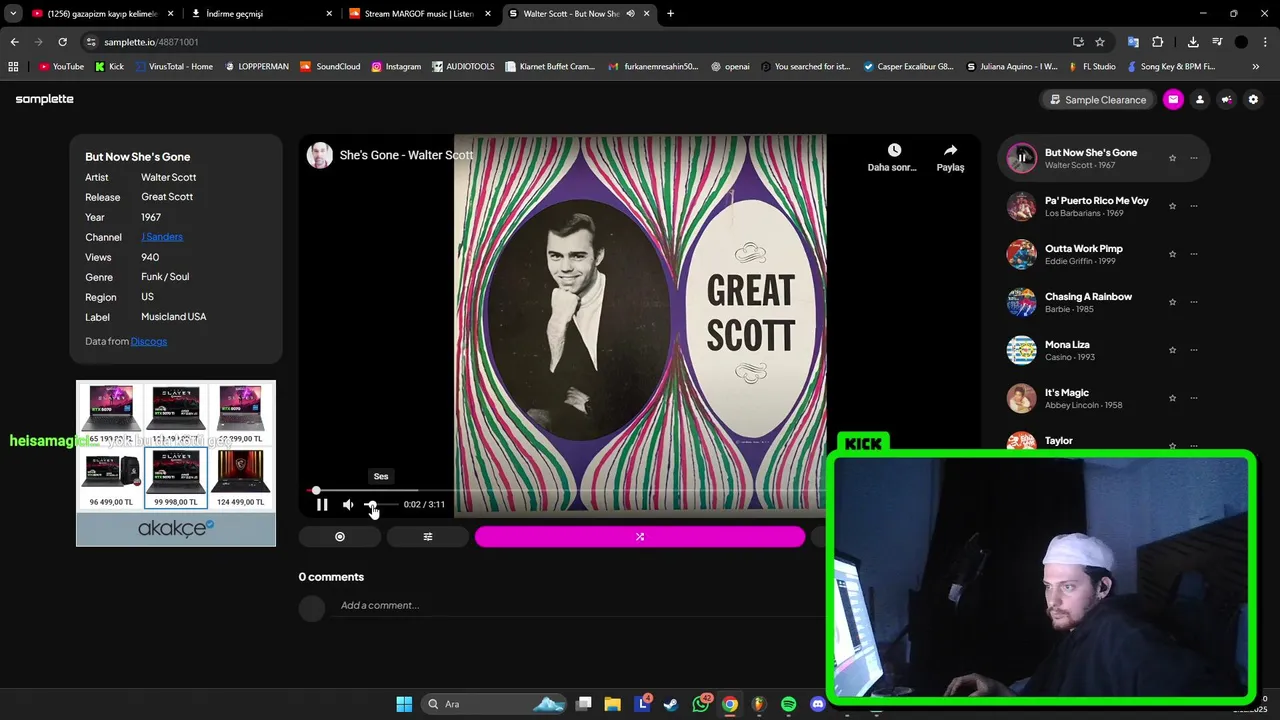Open more options for Mona Liza

[x=1194, y=350]
